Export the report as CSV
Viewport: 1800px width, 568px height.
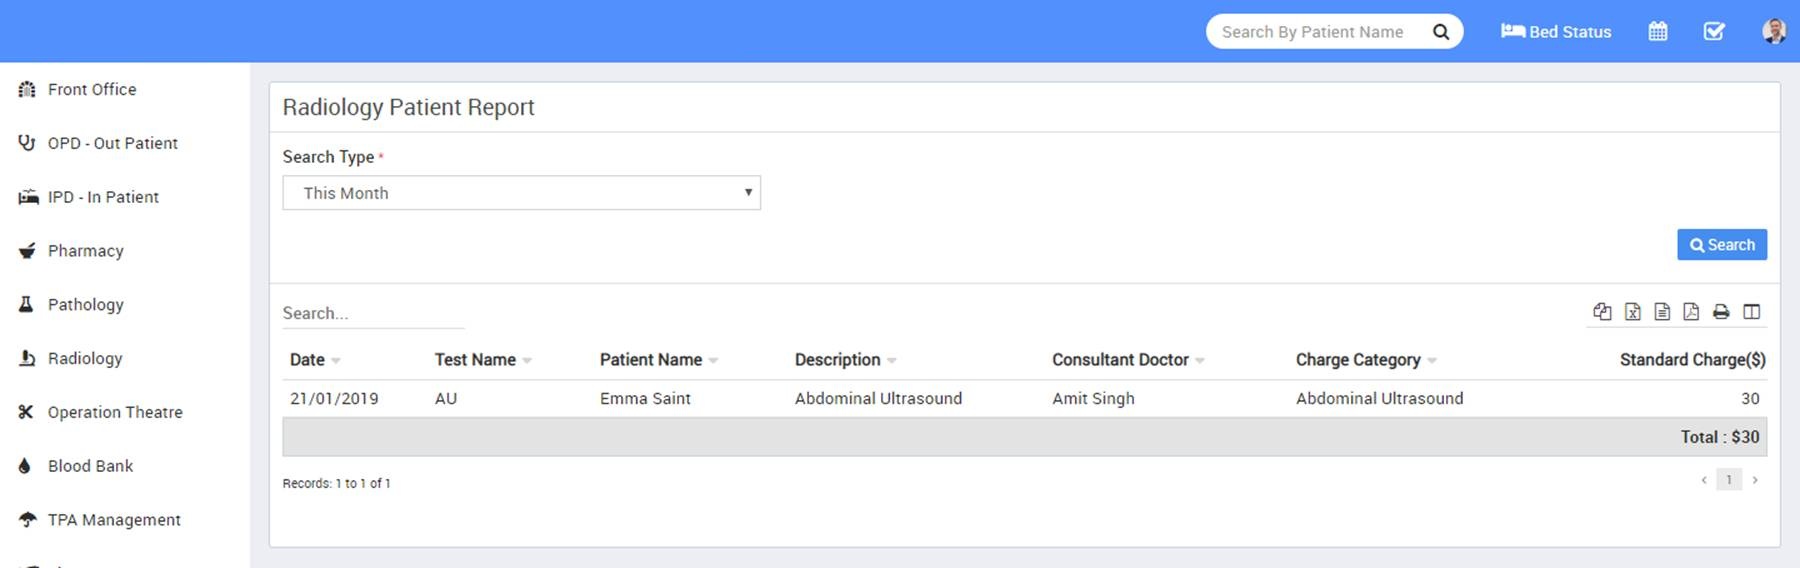pyautogui.click(x=1662, y=312)
